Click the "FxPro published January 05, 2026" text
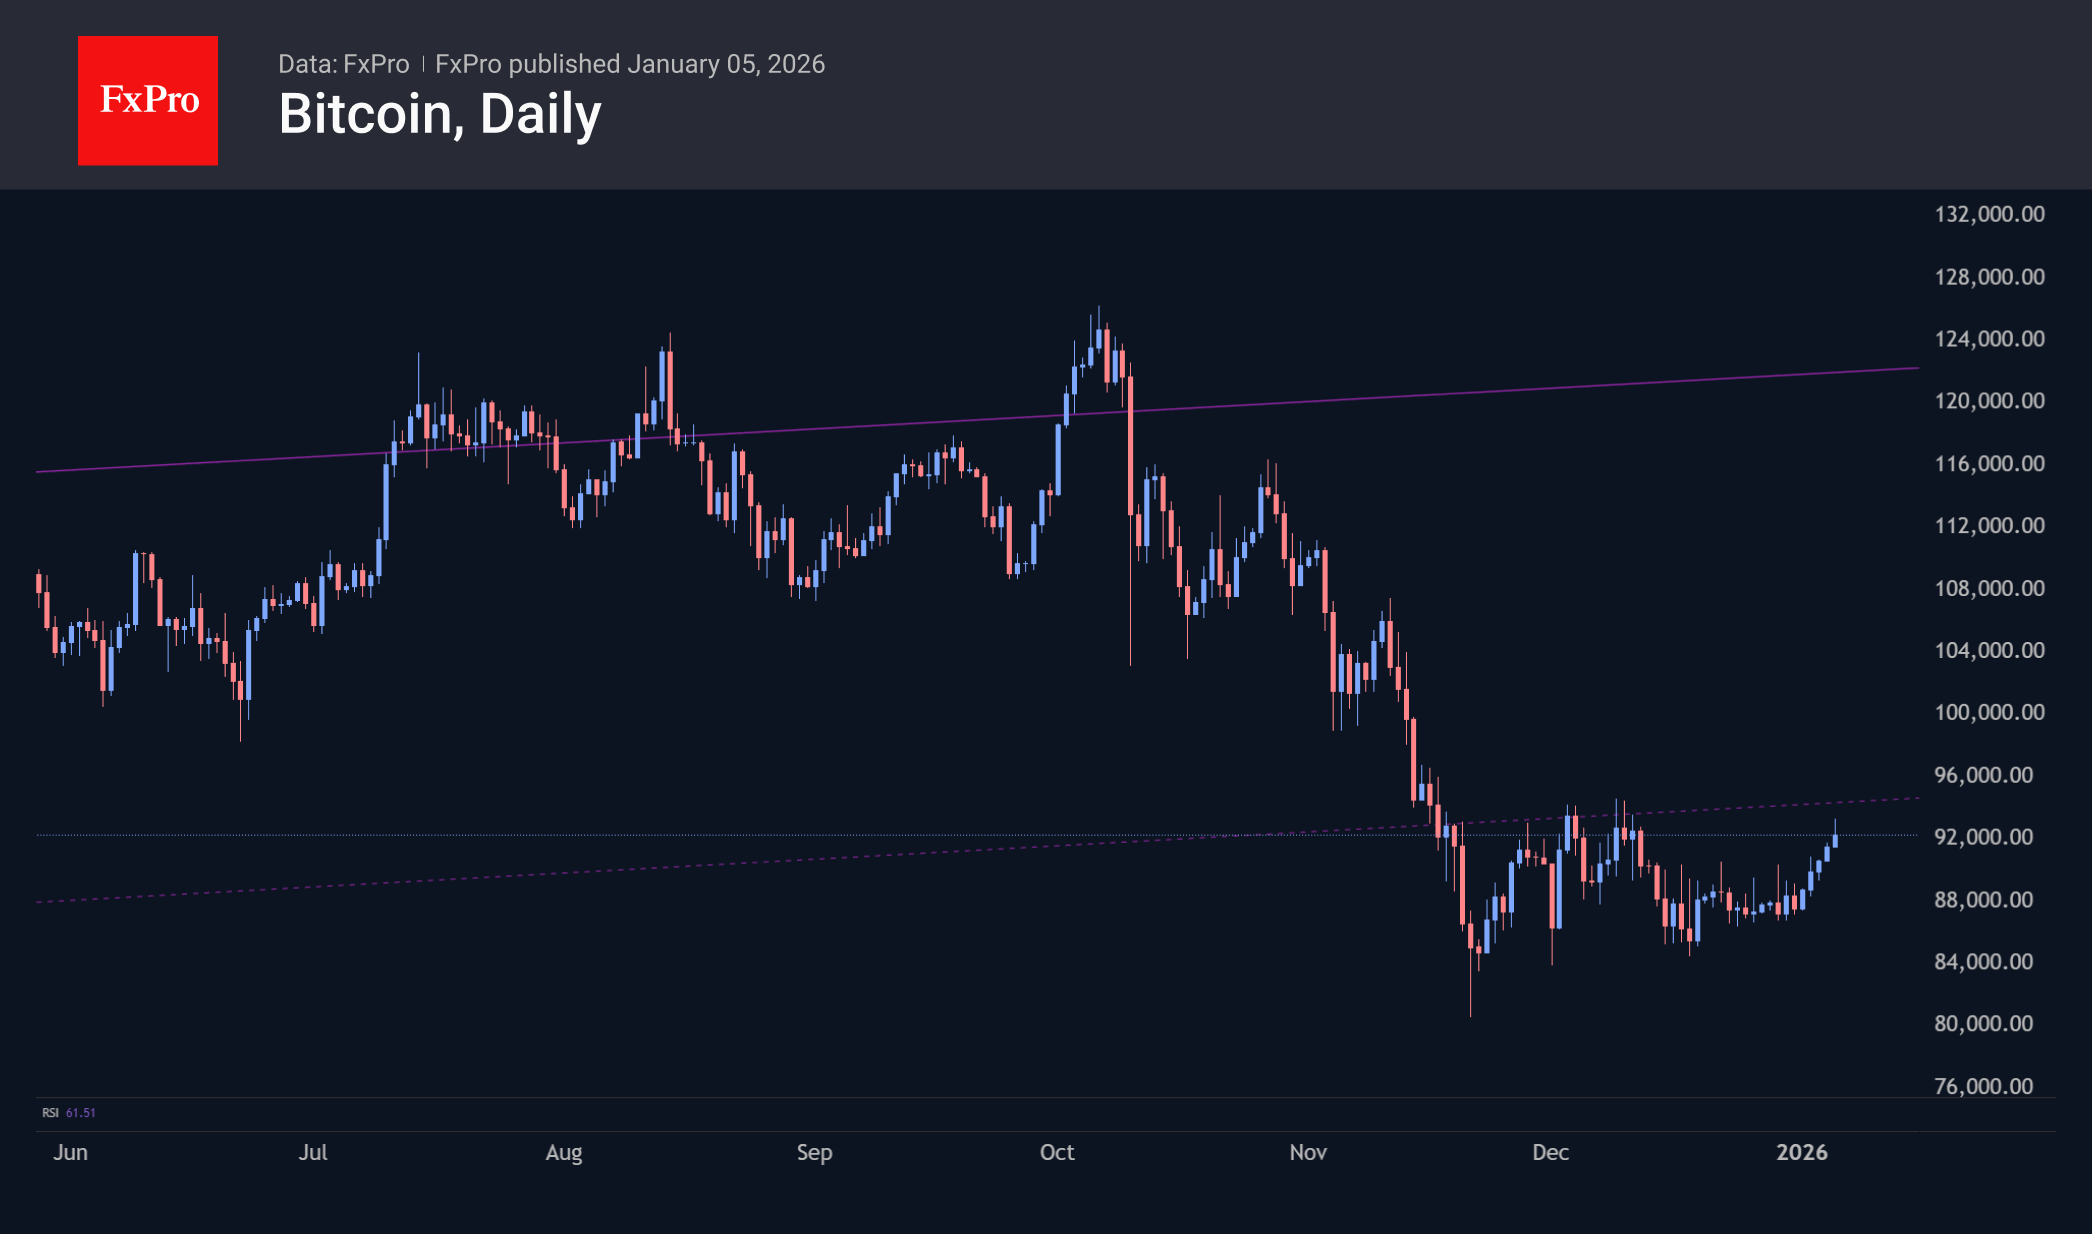2092x1234 pixels. (x=630, y=64)
